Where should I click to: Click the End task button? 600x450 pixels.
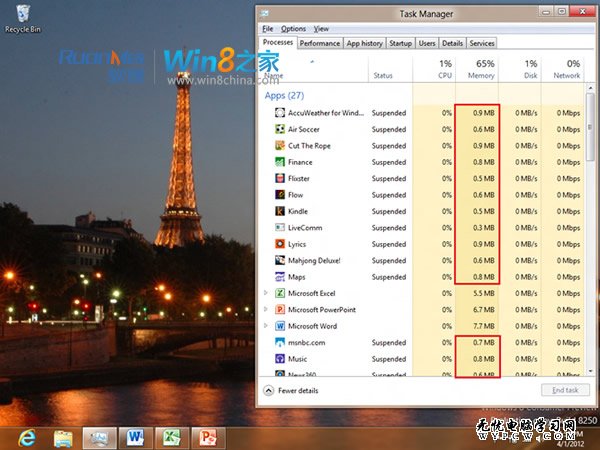pyautogui.click(x=566, y=390)
